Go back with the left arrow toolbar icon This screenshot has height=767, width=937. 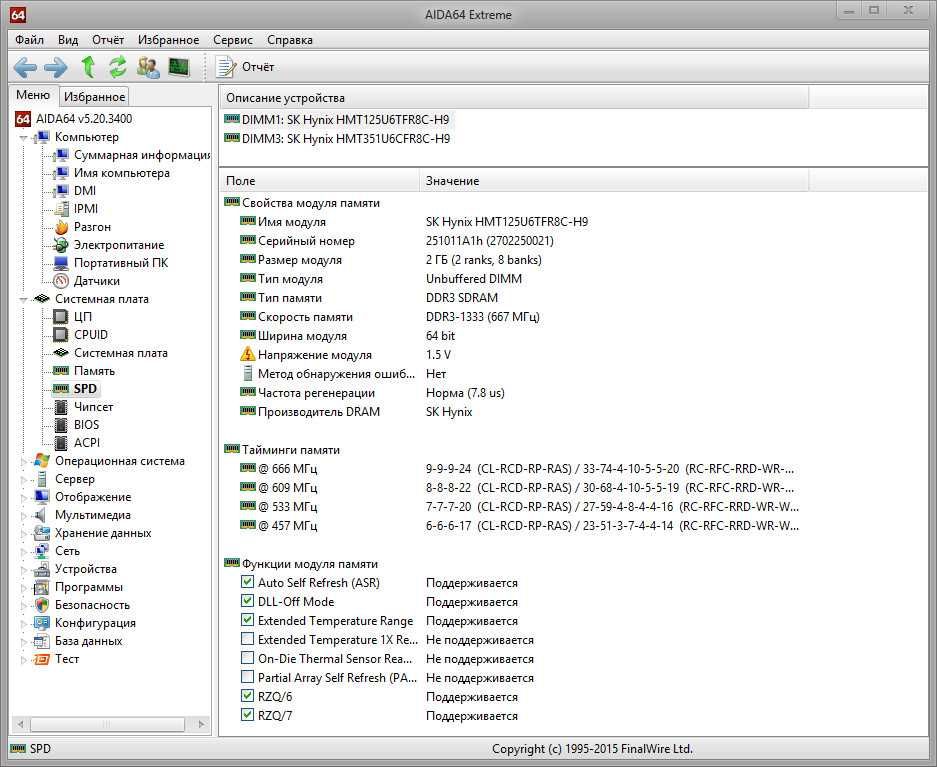click(25, 67)
